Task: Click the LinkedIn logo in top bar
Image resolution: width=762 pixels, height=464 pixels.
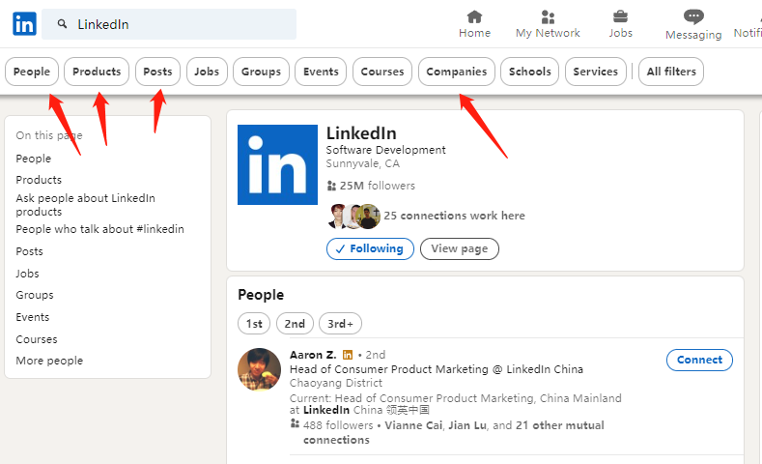Action: [x=24, y=24]
